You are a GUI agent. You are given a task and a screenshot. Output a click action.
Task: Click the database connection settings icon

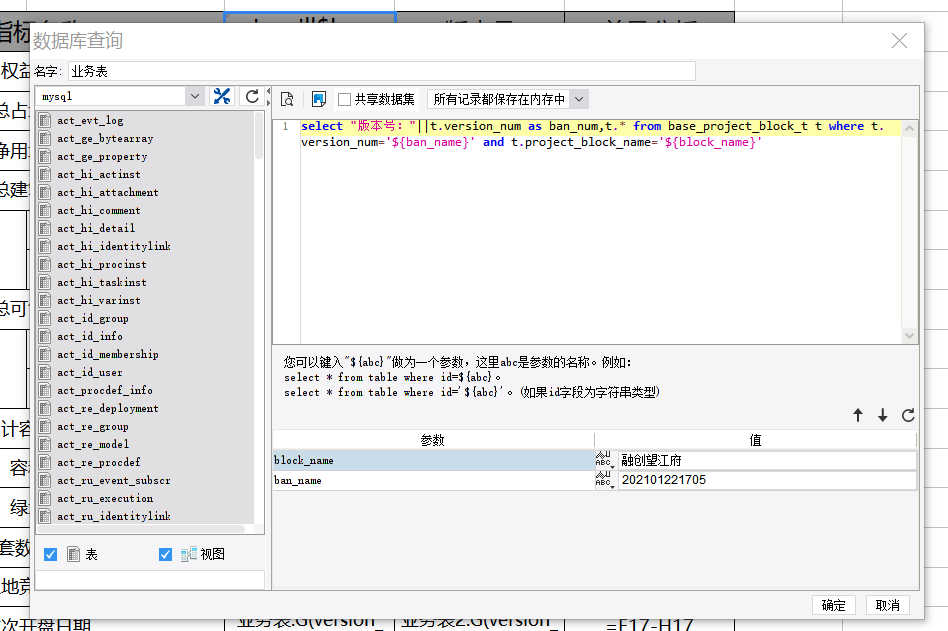click(222, 96)
